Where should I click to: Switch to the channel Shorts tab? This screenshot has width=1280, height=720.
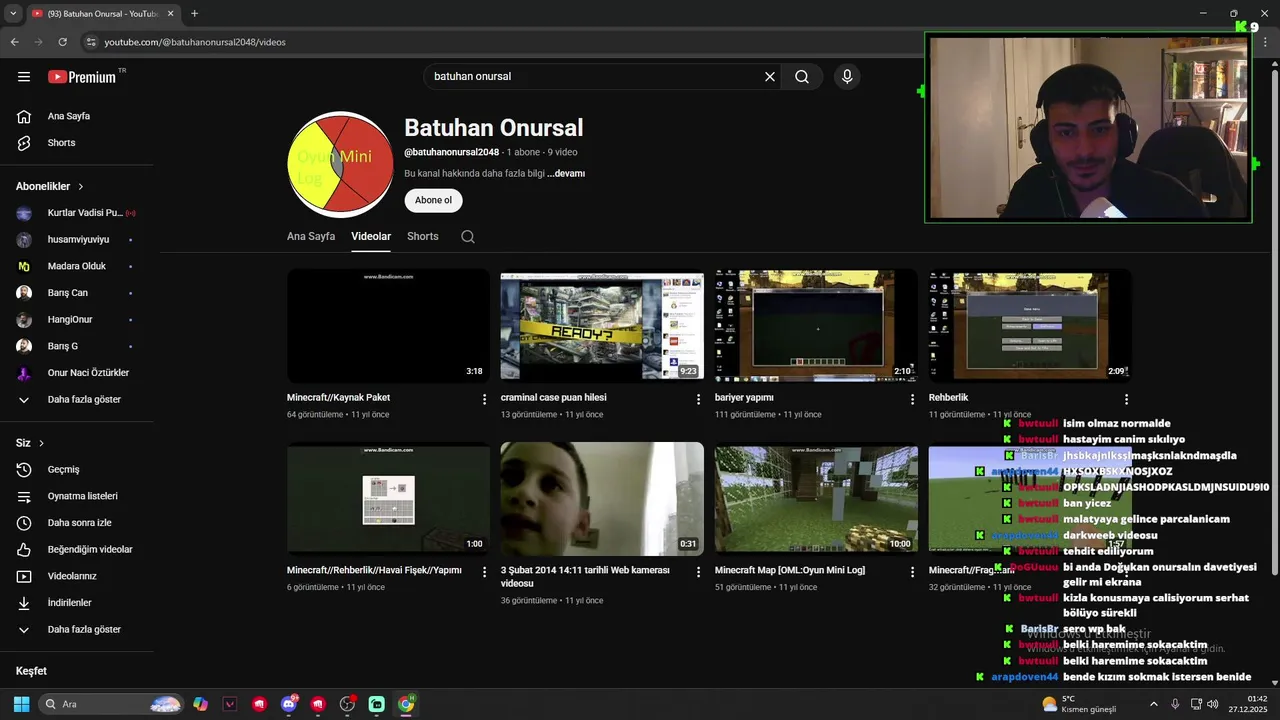(x=423, y=237)
